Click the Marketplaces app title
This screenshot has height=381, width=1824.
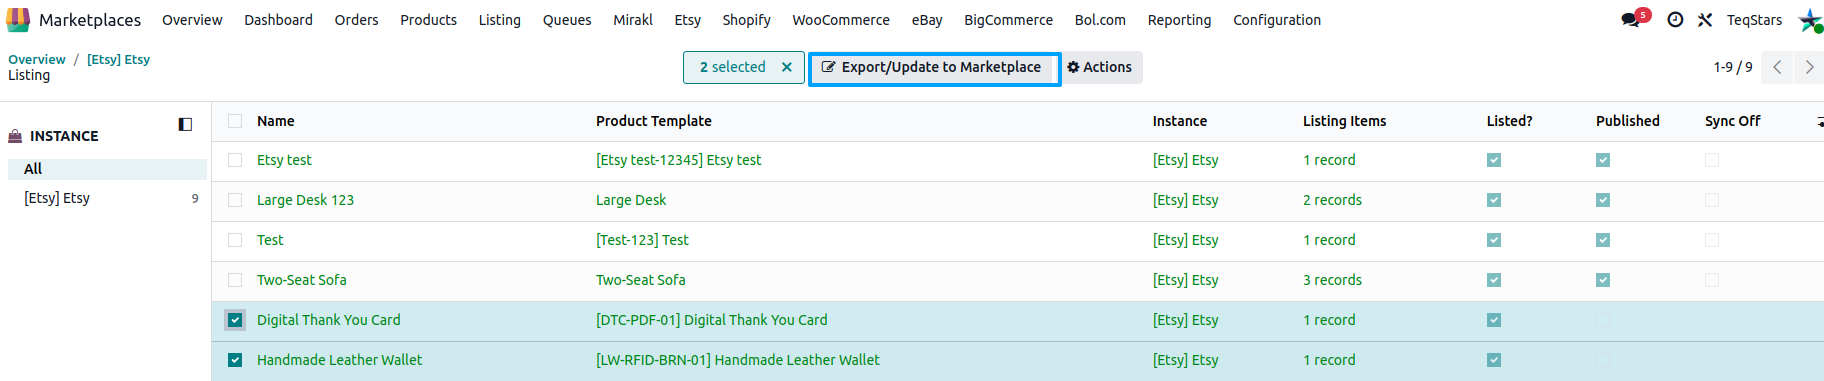[90, 20]
